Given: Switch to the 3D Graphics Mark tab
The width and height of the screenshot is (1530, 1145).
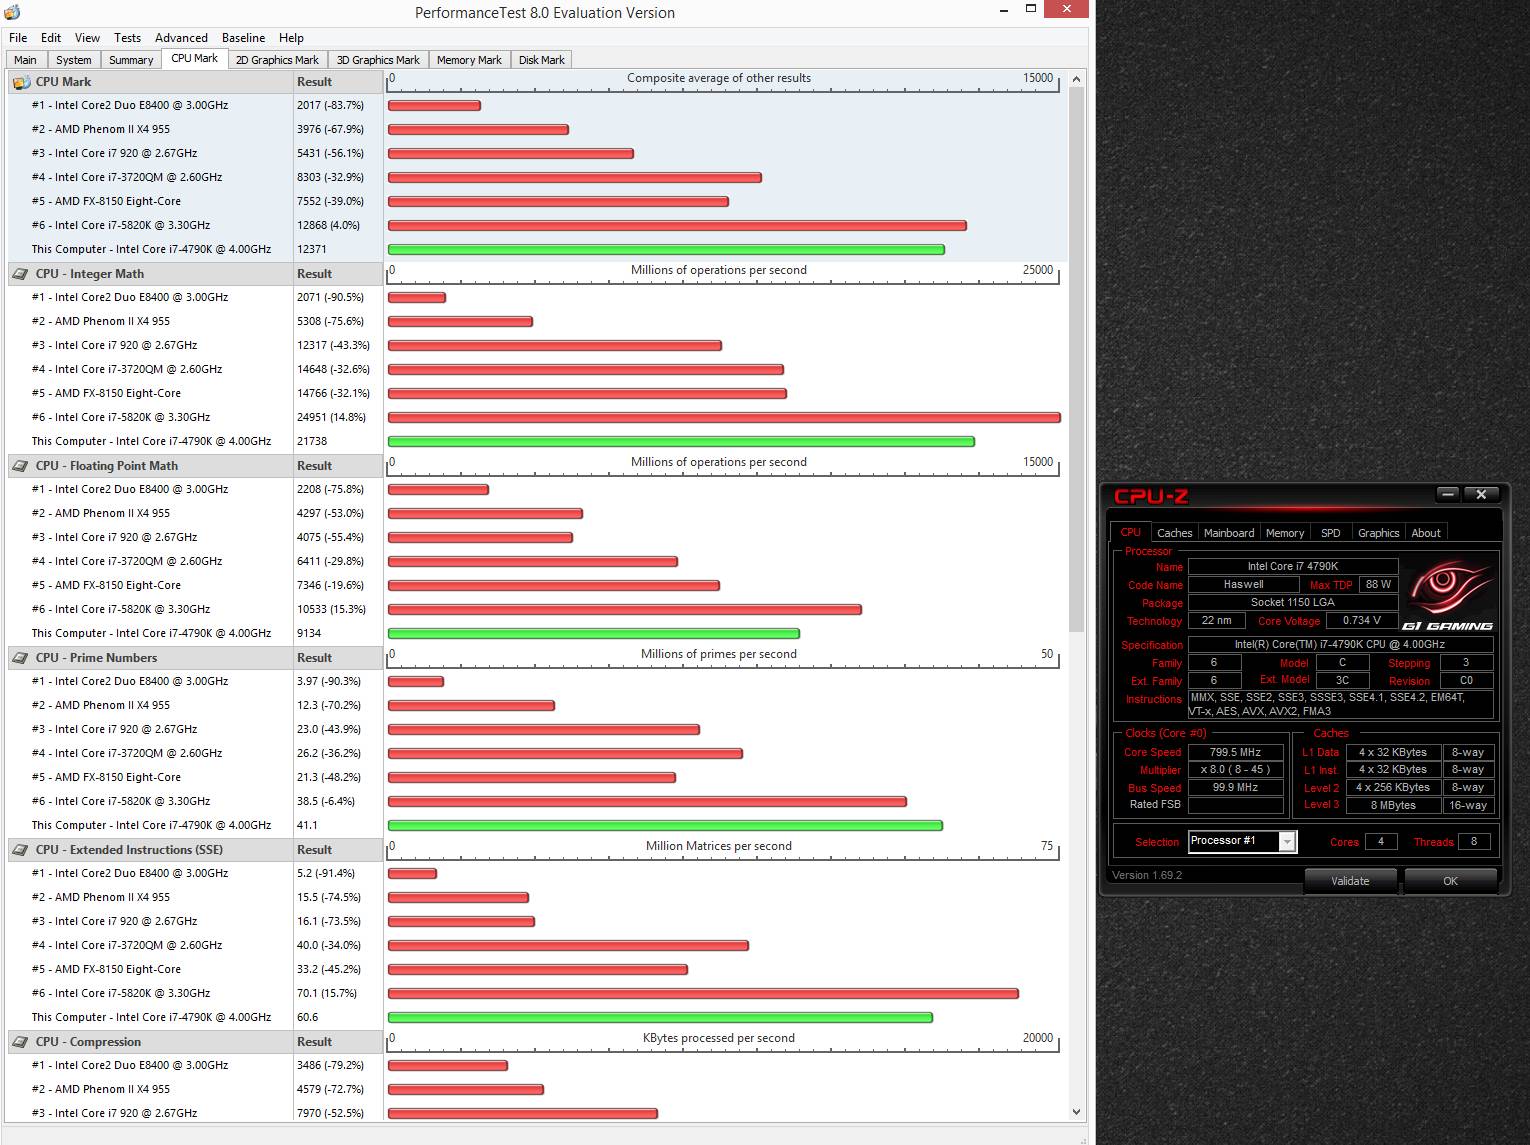Looking at the screenshot, I should click(x=378, y=60).
